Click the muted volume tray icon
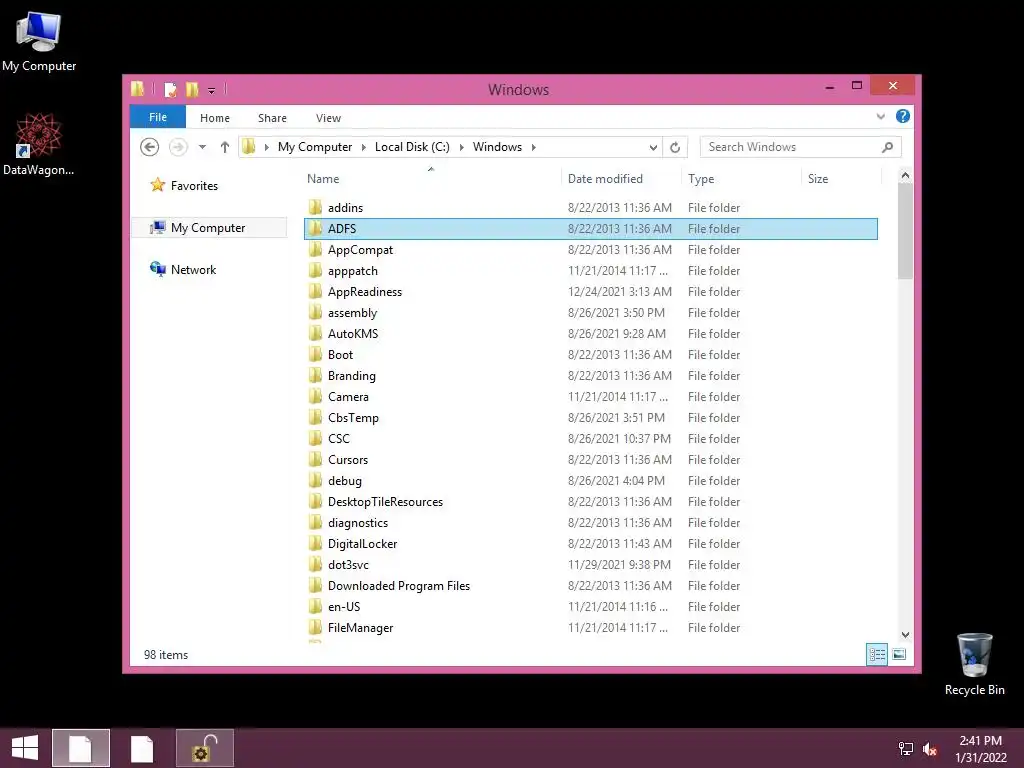This screenshot has height=768, width=1024. point(929,749)
